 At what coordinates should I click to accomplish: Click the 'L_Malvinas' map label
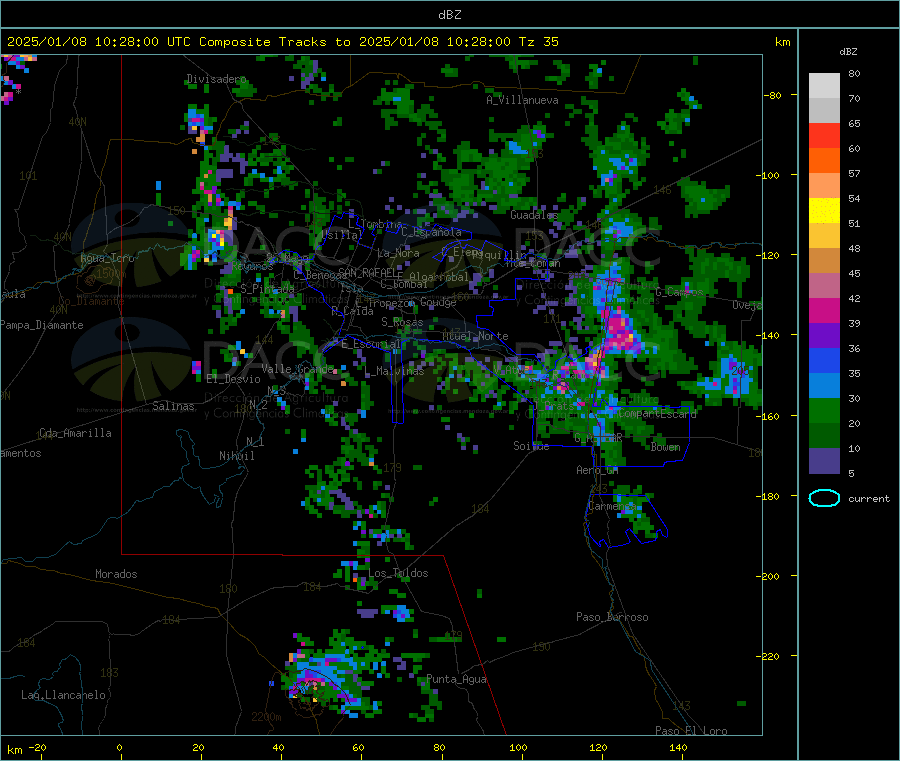click(x=394, y=371)
